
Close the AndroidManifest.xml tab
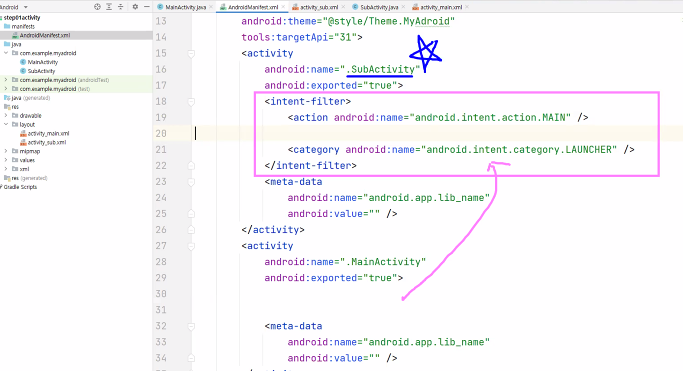tap(283, 7)
